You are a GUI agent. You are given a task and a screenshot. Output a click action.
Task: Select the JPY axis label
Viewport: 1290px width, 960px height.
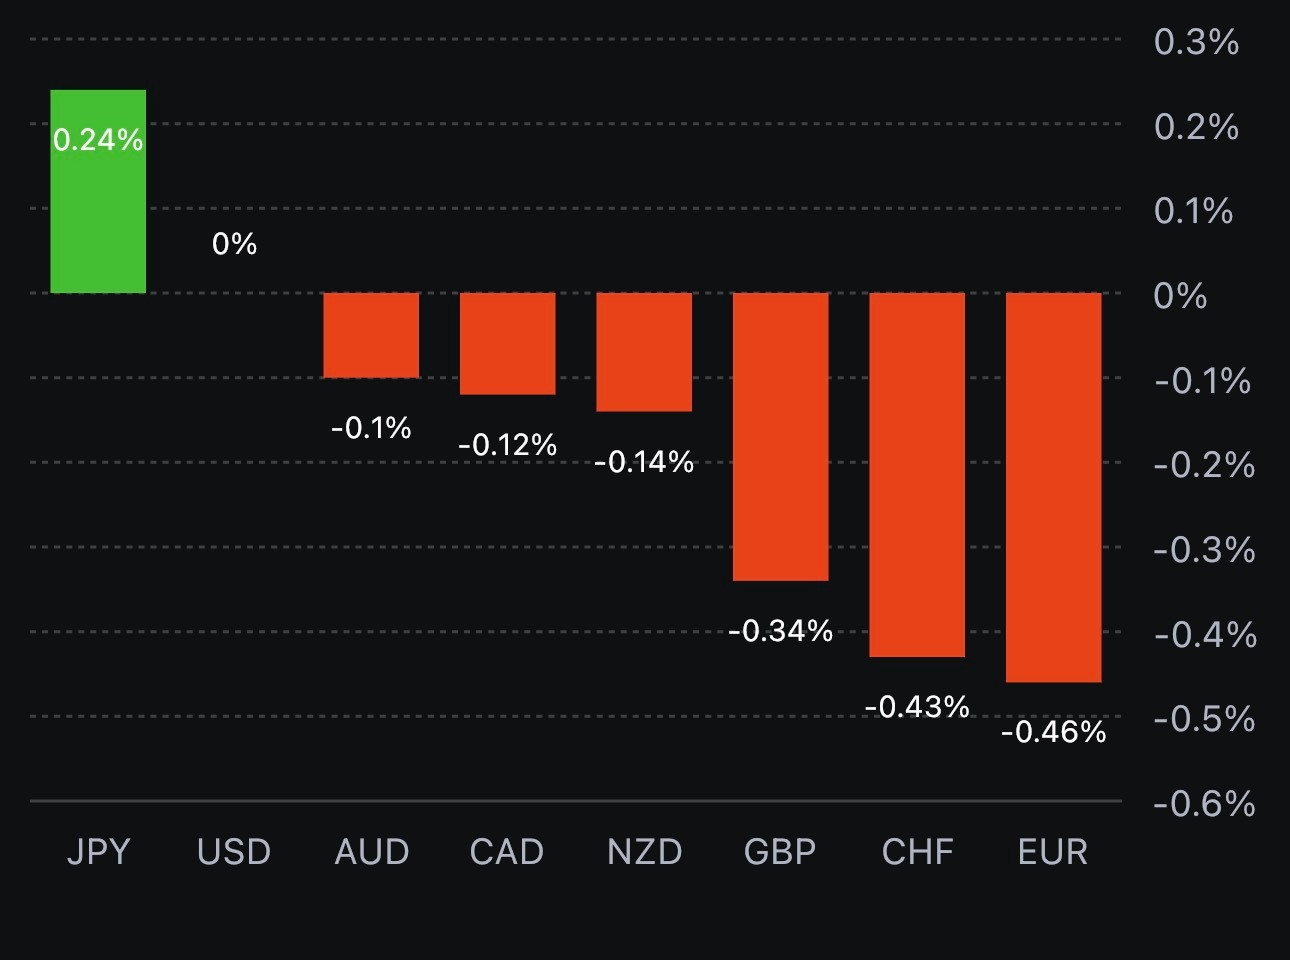coord(98,852)
